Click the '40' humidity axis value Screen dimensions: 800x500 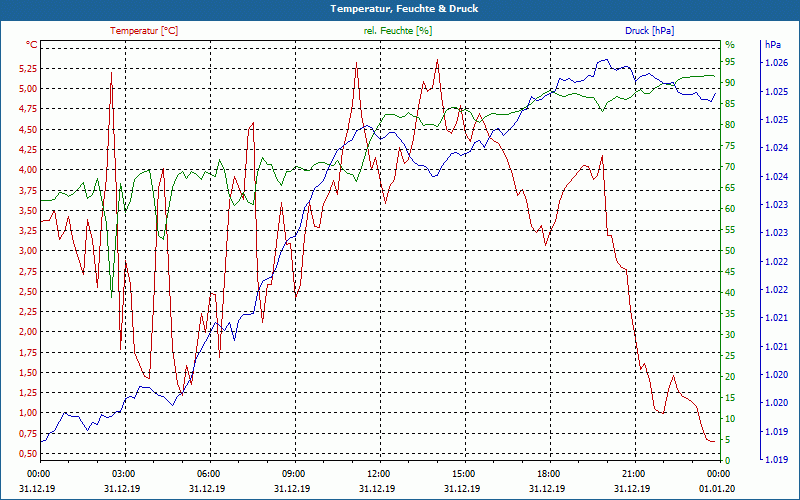point(730,293)
